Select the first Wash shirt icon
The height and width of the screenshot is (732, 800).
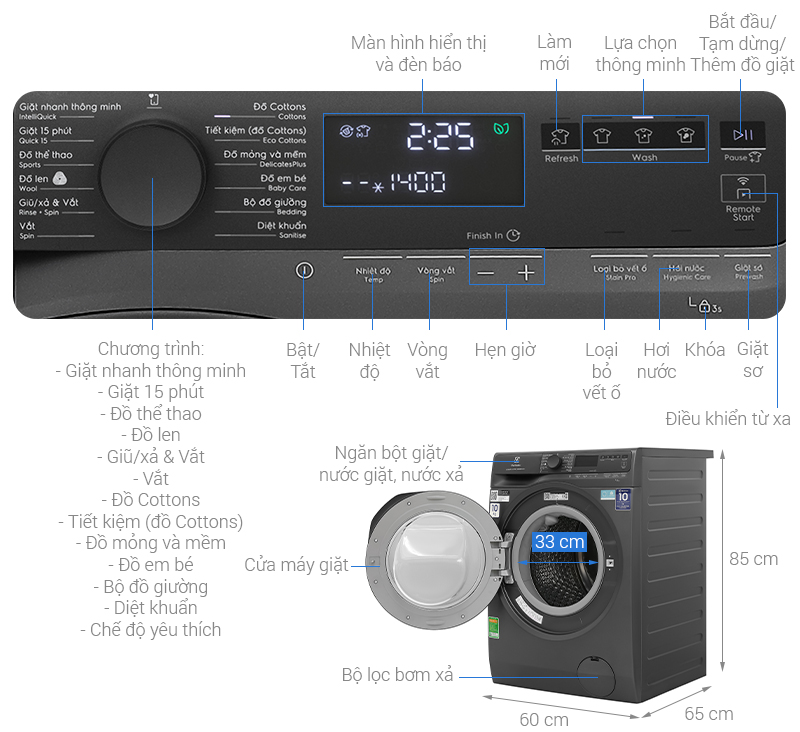click(x=603, y=136)
